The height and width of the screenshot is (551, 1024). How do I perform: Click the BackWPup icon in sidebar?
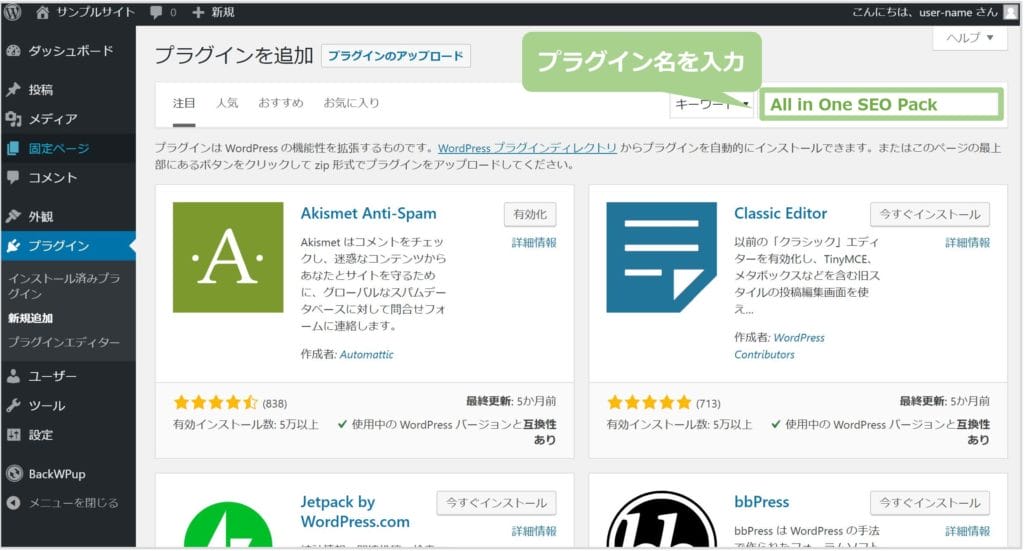14,474
